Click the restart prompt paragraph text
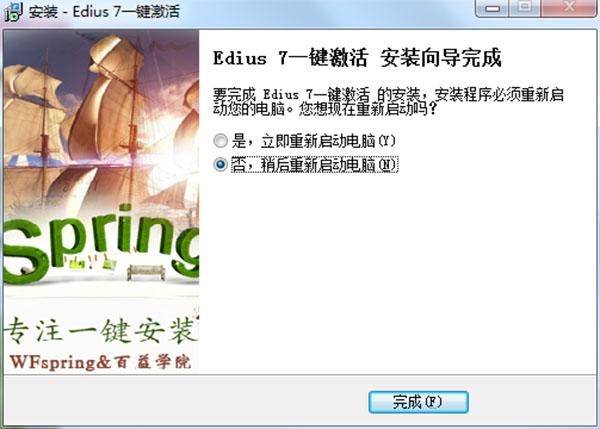Image resolution: width=600 pixels, height=429 pixels. [x=388, y=101]
